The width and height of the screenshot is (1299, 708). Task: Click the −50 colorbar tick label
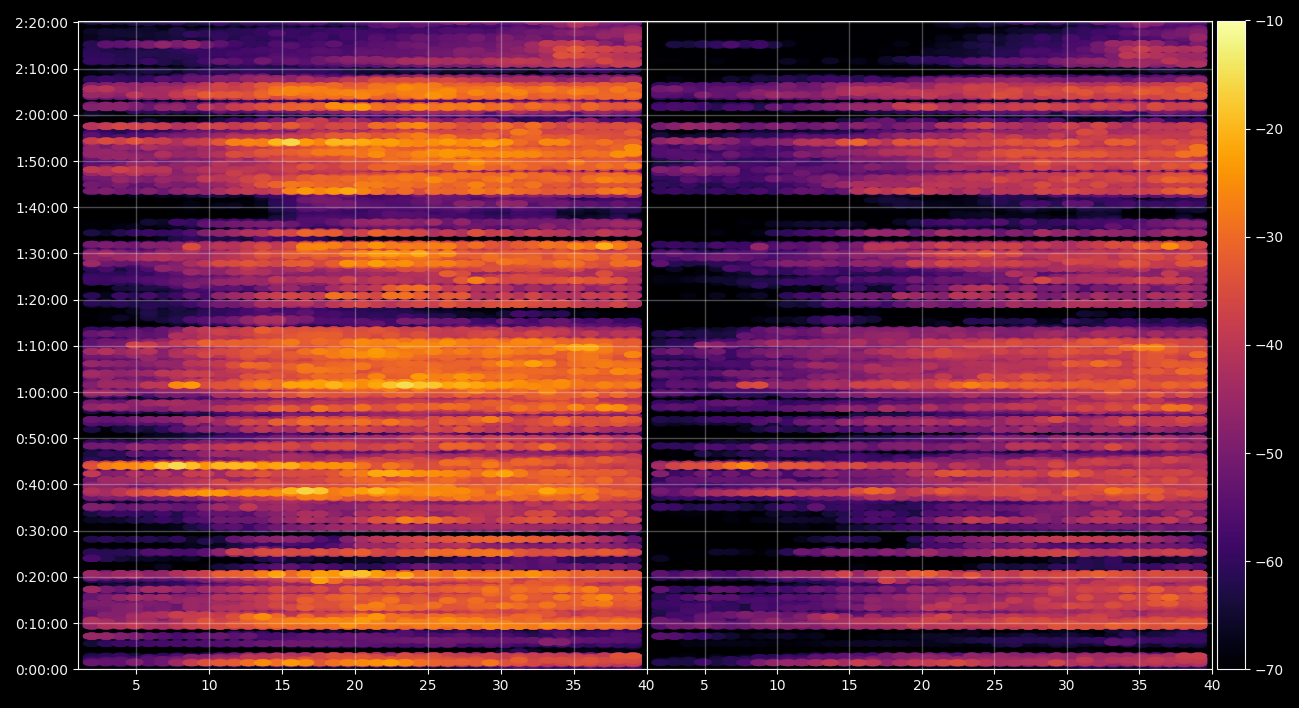1269,454
